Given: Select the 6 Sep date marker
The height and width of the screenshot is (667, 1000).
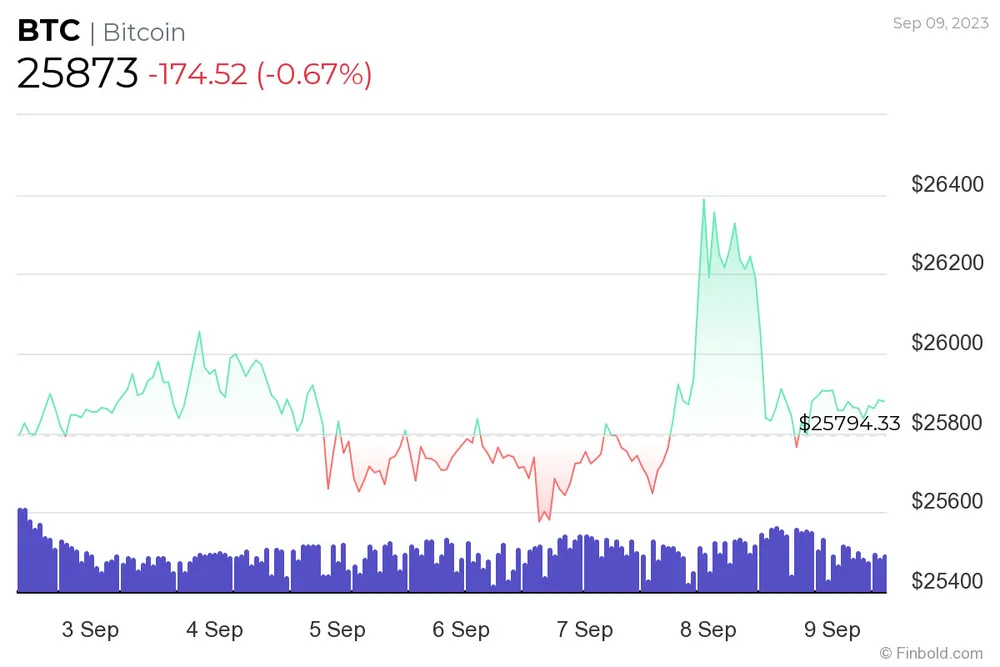Looking at the screenshot, I should click(x=461, y=629).
